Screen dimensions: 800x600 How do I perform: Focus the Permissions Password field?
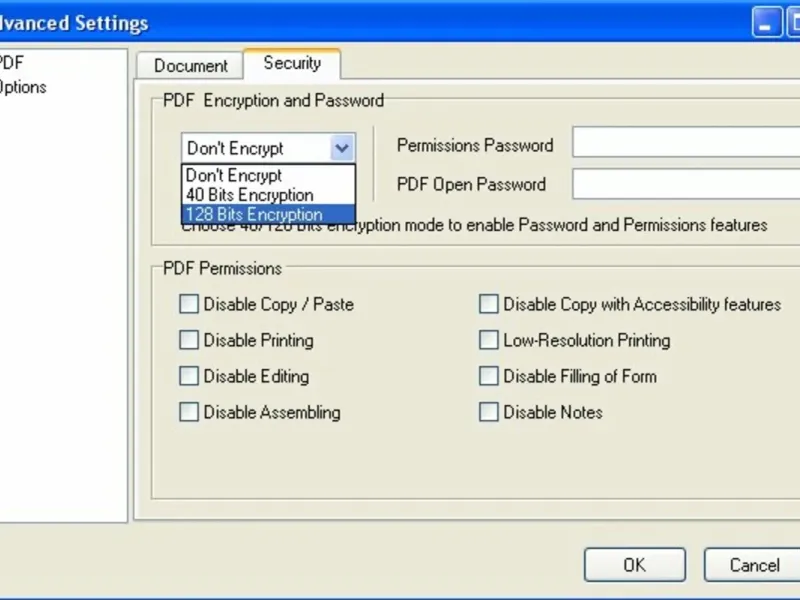686,144
